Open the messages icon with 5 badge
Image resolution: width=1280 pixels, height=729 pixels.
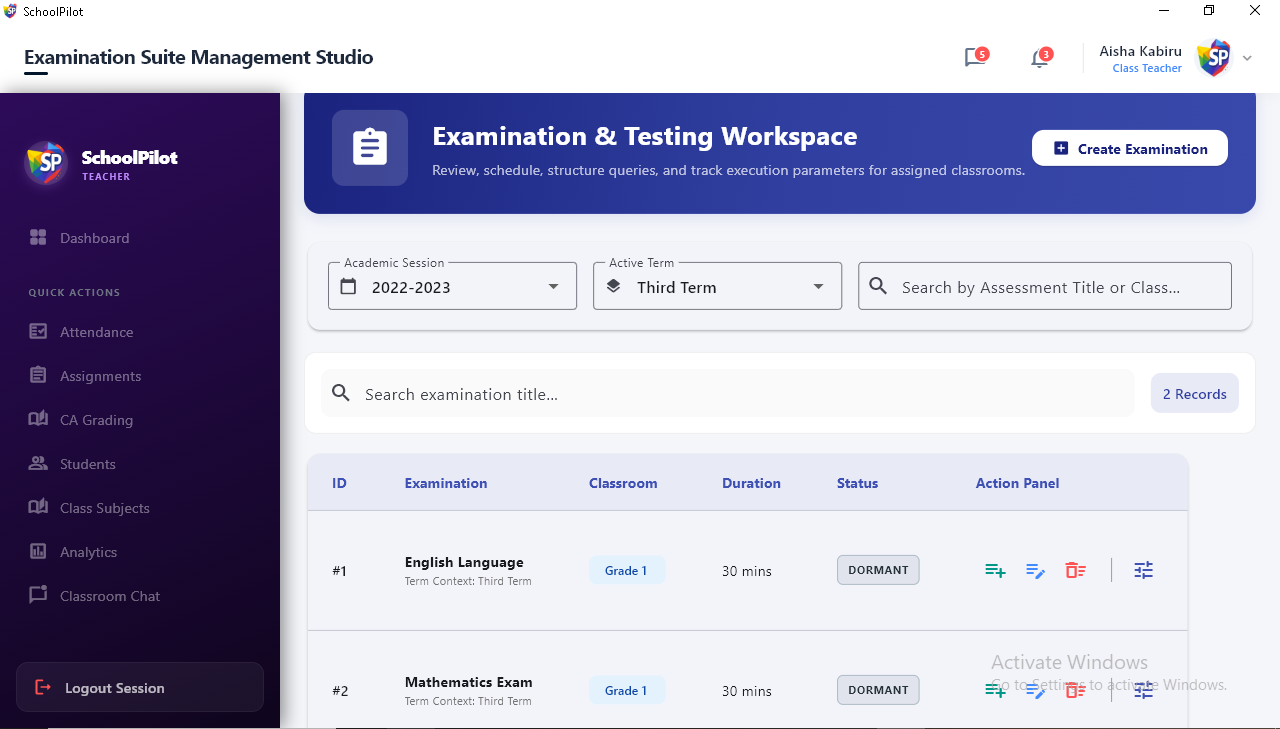click(x=975, y=58)
